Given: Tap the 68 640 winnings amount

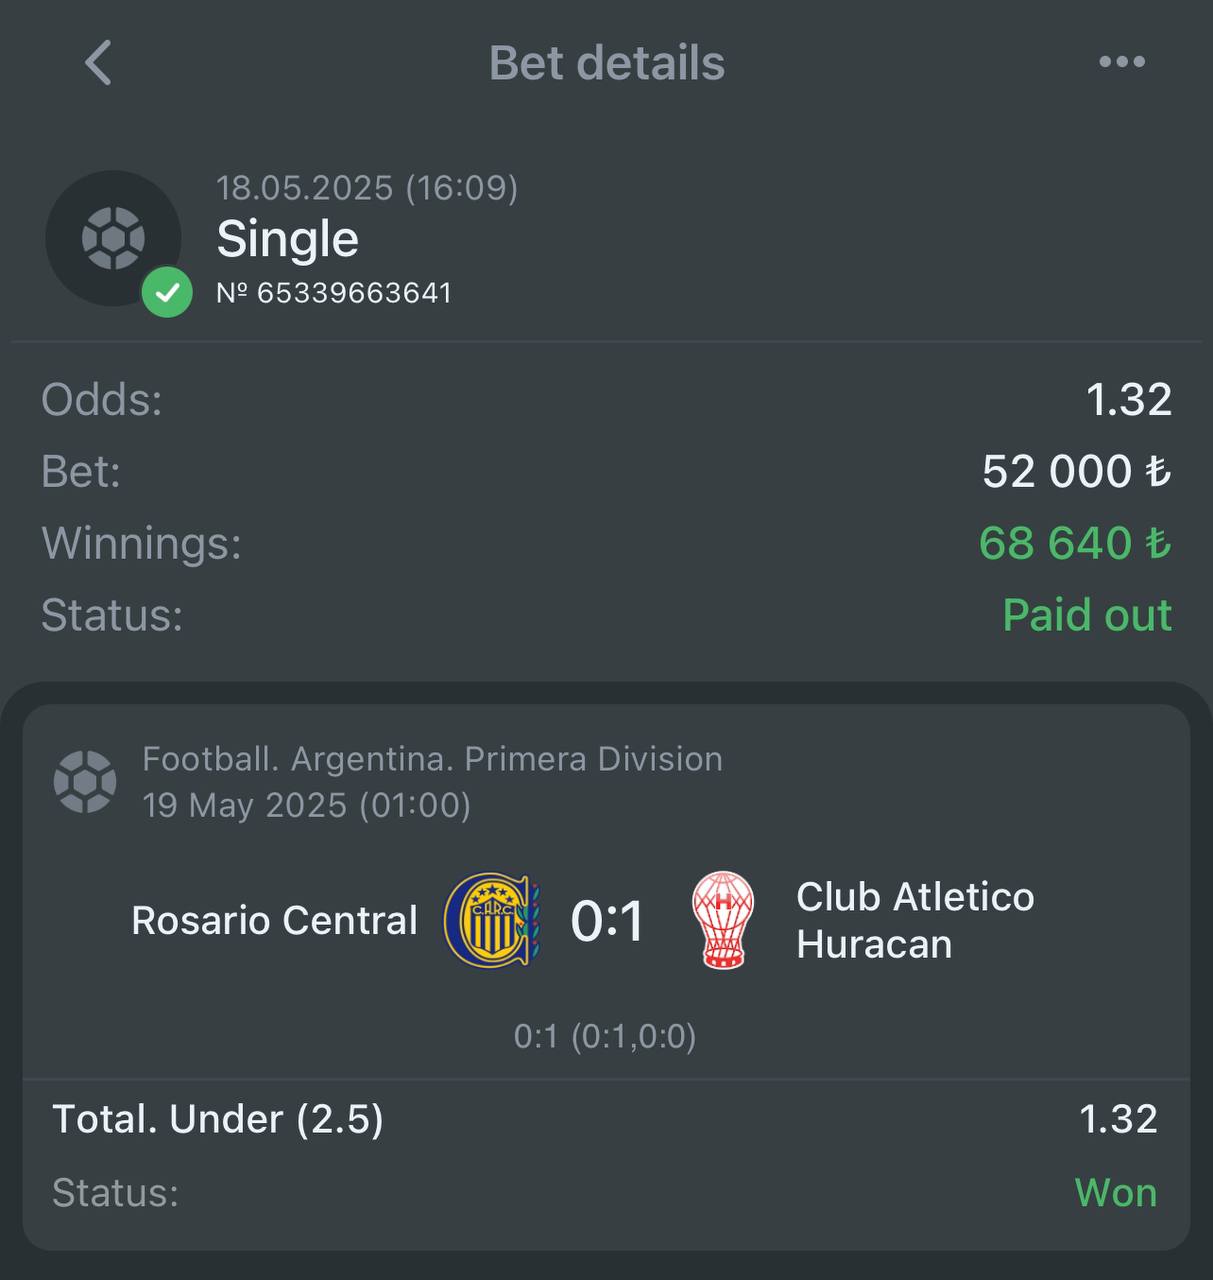Looking at the screenshot, I should pos(1075,543).
